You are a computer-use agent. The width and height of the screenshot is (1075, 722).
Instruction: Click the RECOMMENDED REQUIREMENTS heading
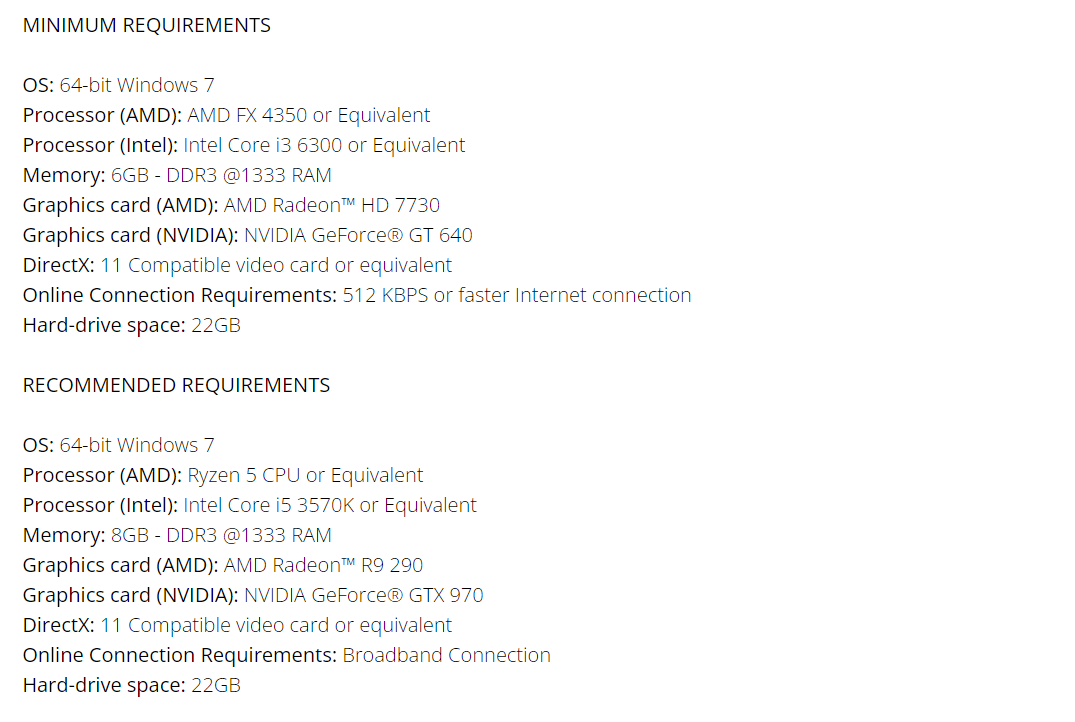[176, 385]
